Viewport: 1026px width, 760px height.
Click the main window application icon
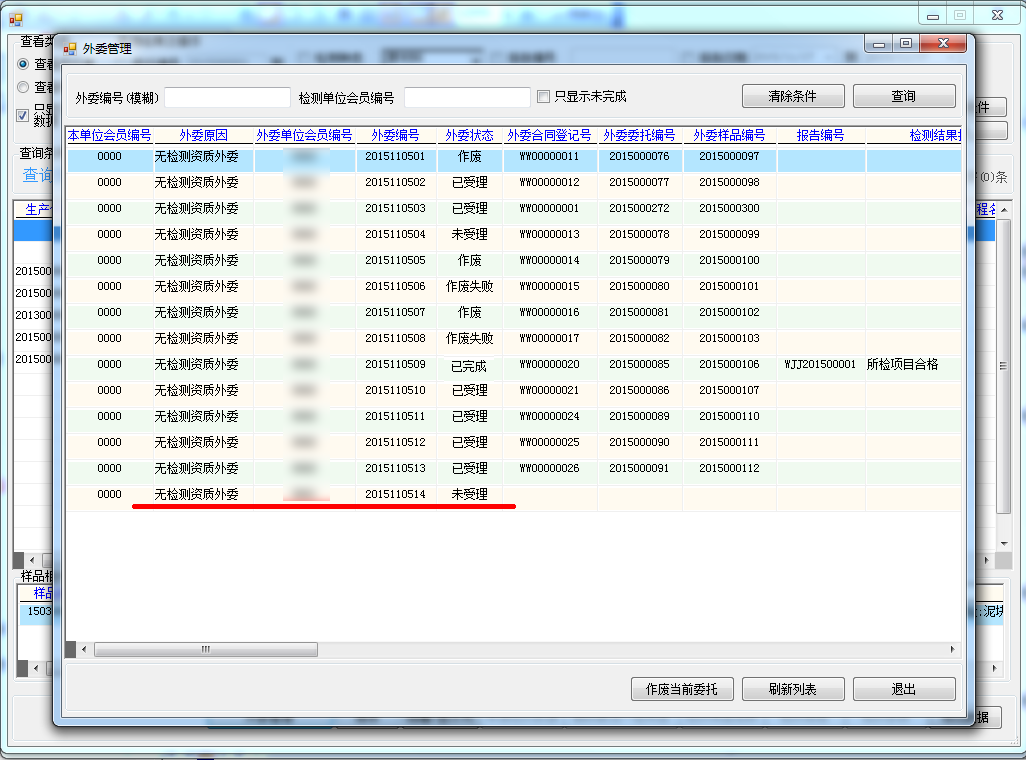16,17
